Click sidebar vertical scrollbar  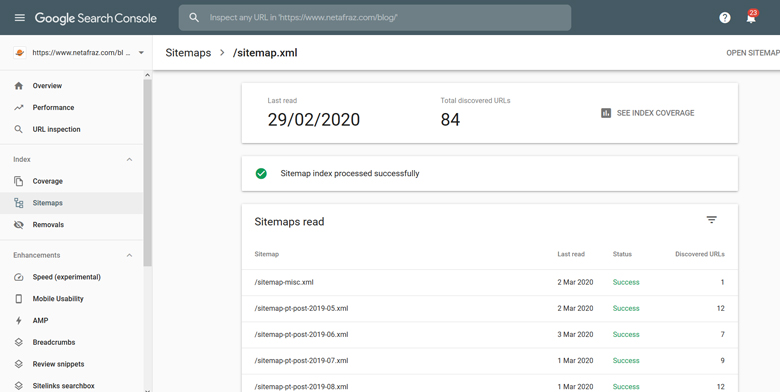[147, 172]
